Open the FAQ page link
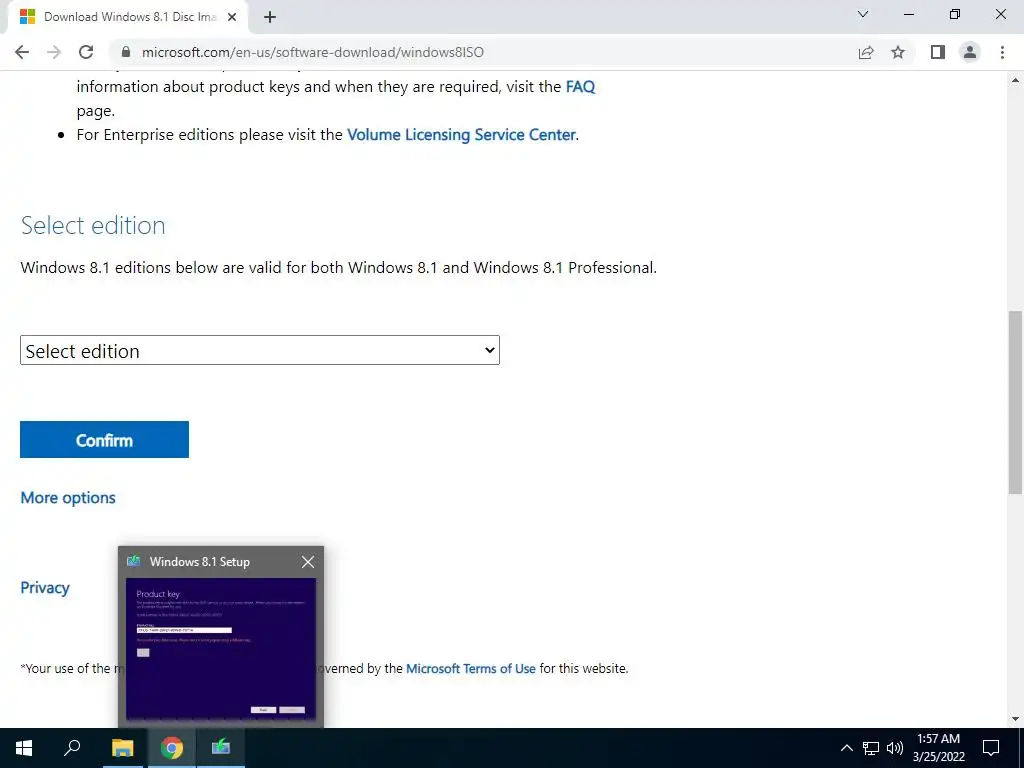The height and width of the screenshot is (768, 1024). 580,87
